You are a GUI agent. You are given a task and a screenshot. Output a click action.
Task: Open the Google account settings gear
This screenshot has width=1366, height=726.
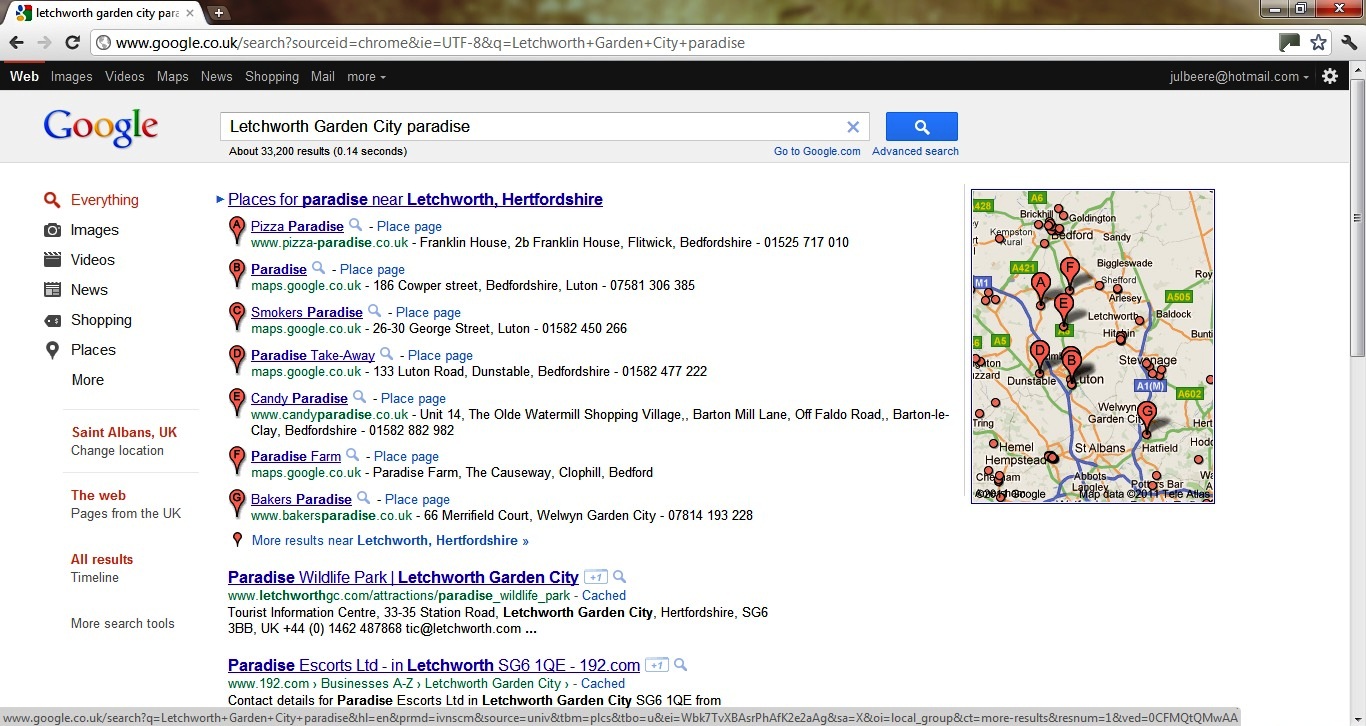coord(1330,76)
